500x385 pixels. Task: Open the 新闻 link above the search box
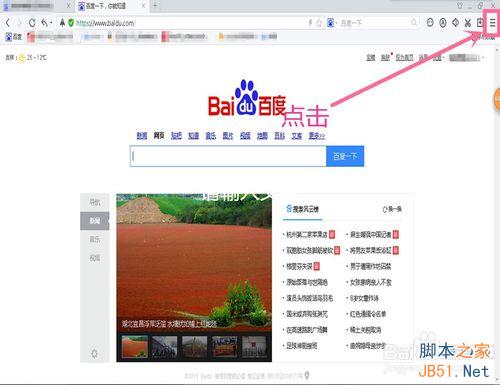tap(142, 135)
